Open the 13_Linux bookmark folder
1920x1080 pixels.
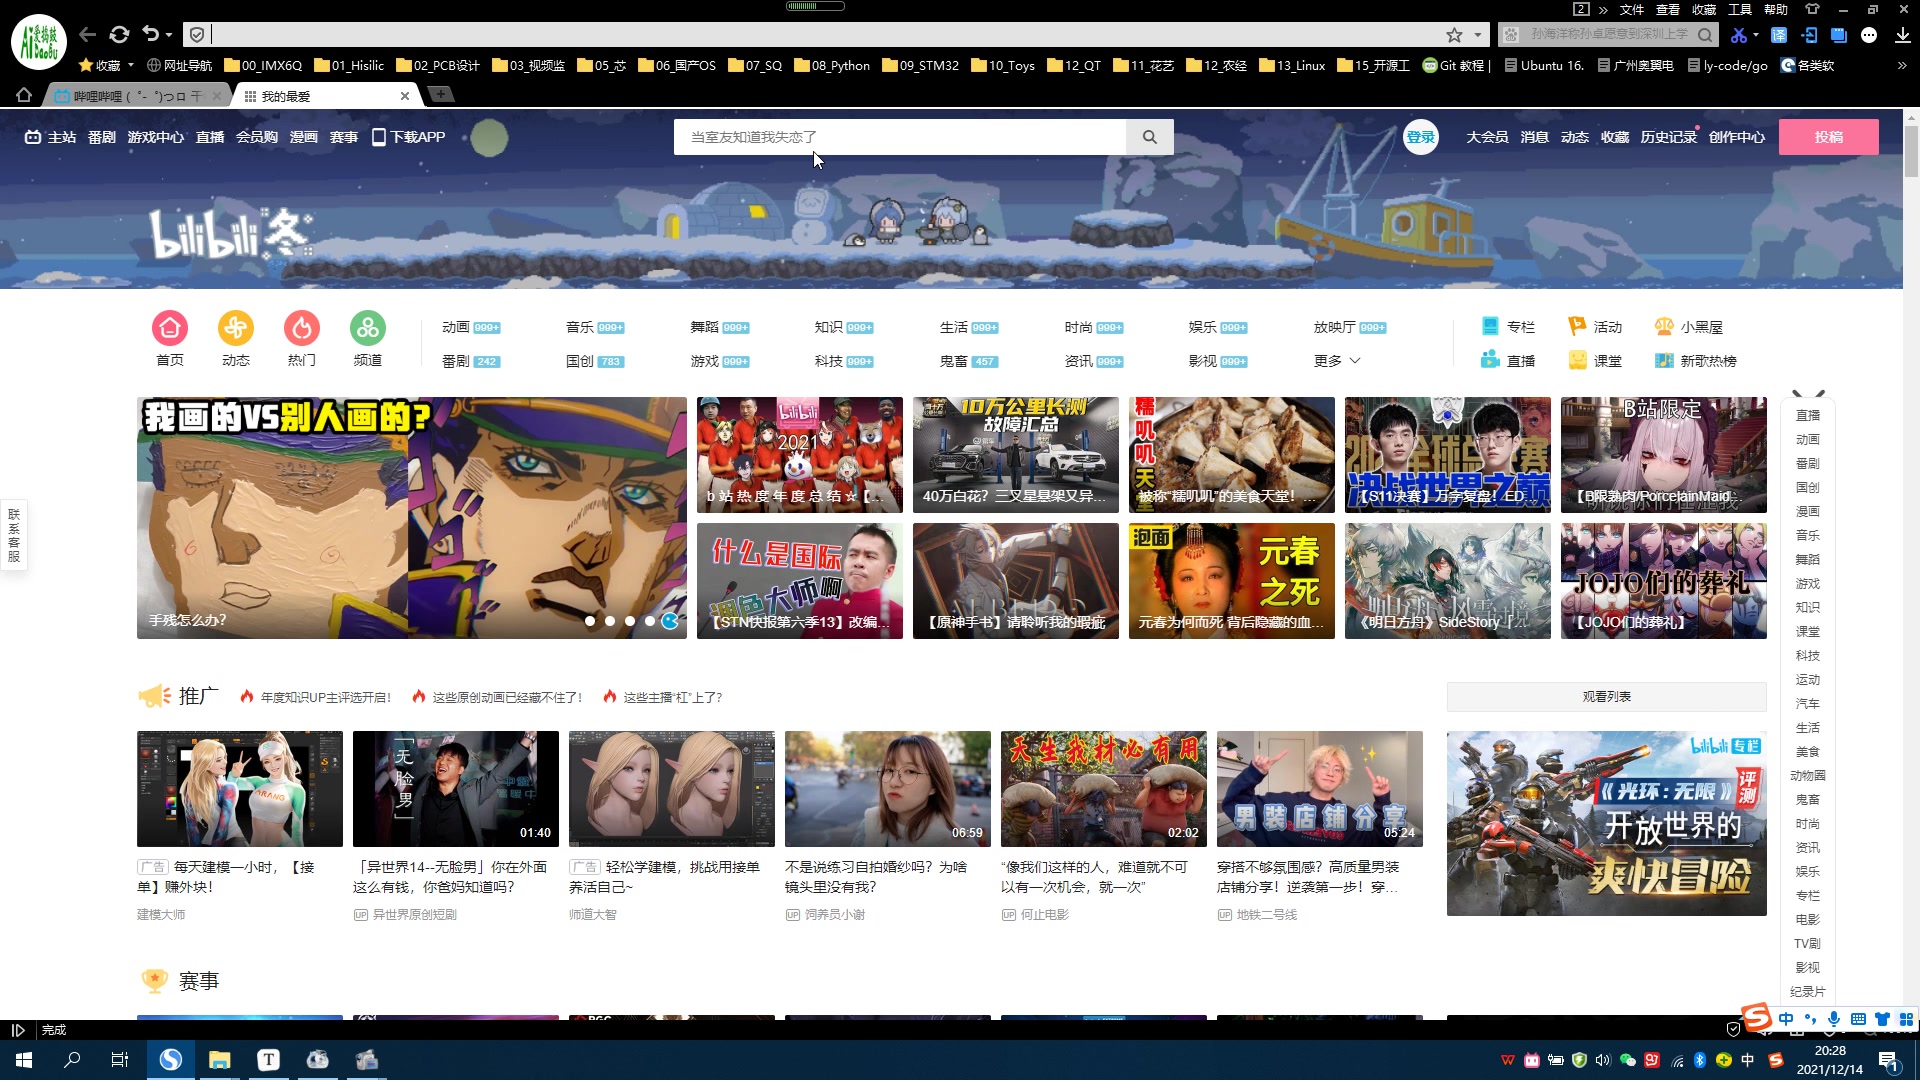(1292, 65)
